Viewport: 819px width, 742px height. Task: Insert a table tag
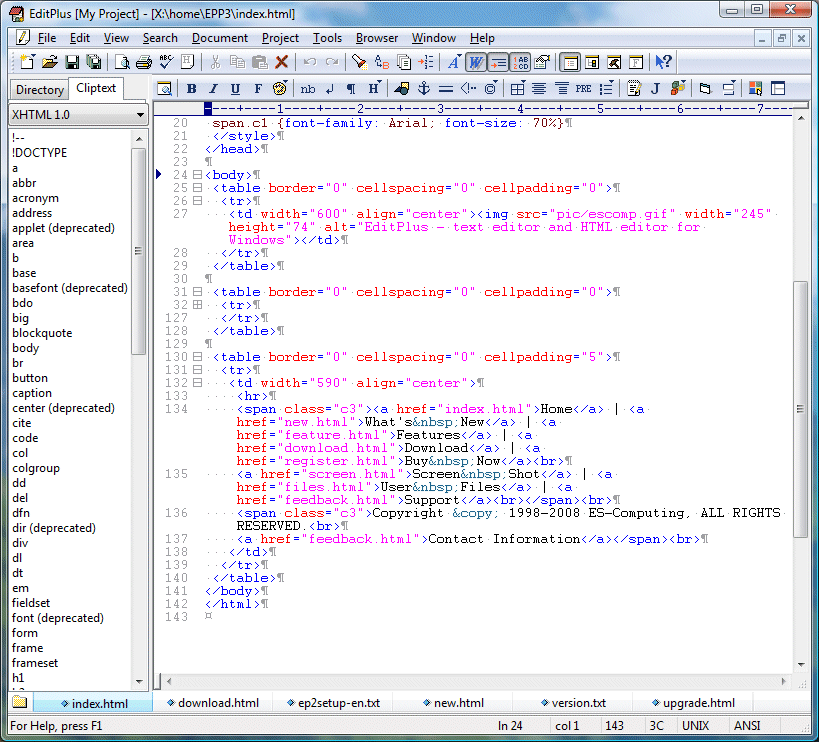point(518,89)
